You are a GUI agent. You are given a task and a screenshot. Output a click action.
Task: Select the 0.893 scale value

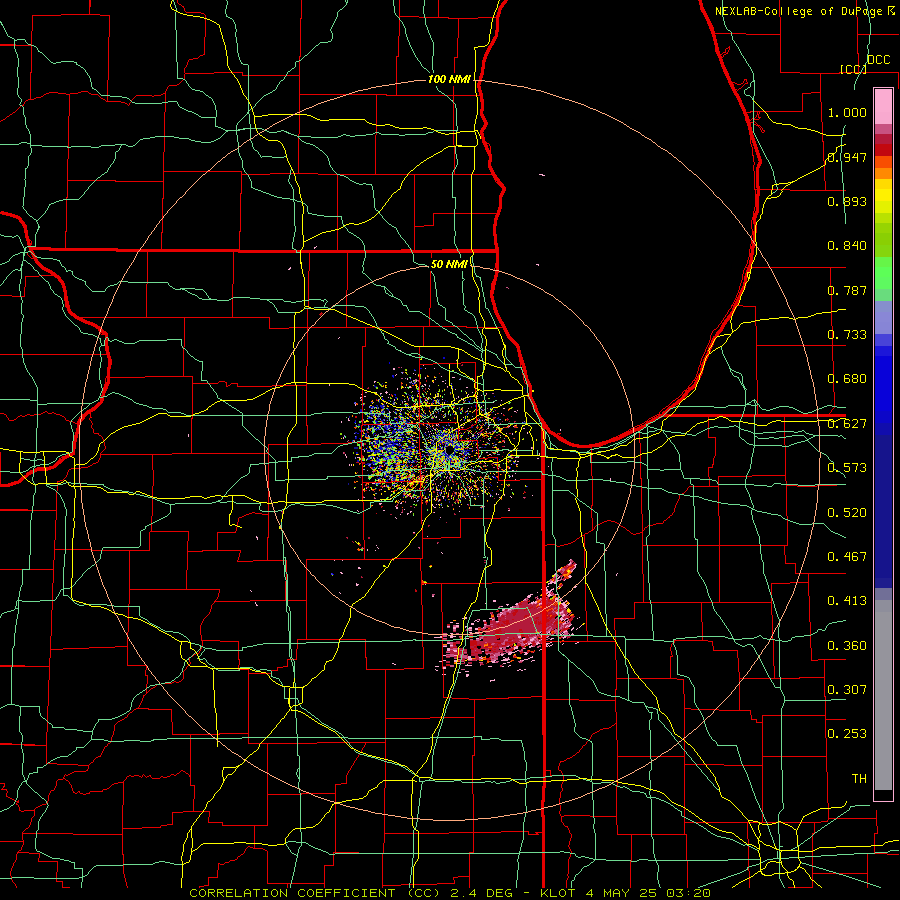coord(847,201)
